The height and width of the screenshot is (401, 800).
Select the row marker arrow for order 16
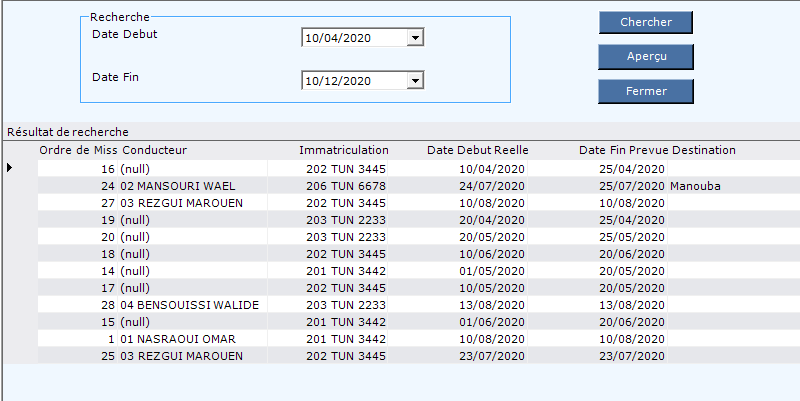pyautogui.click(x=10, y=167)
